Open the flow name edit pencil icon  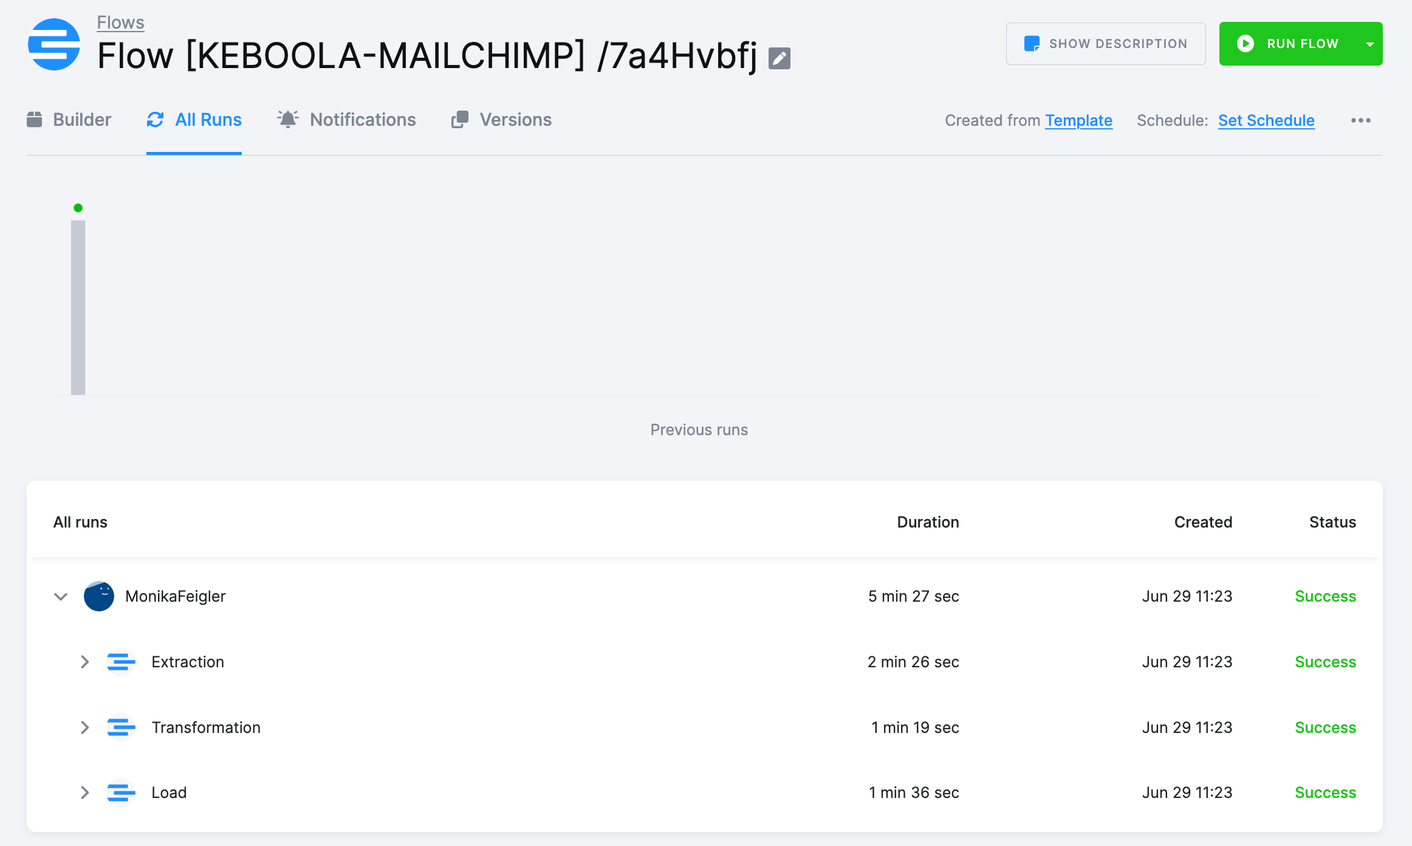pyautogui.click(x=778, y=58)
